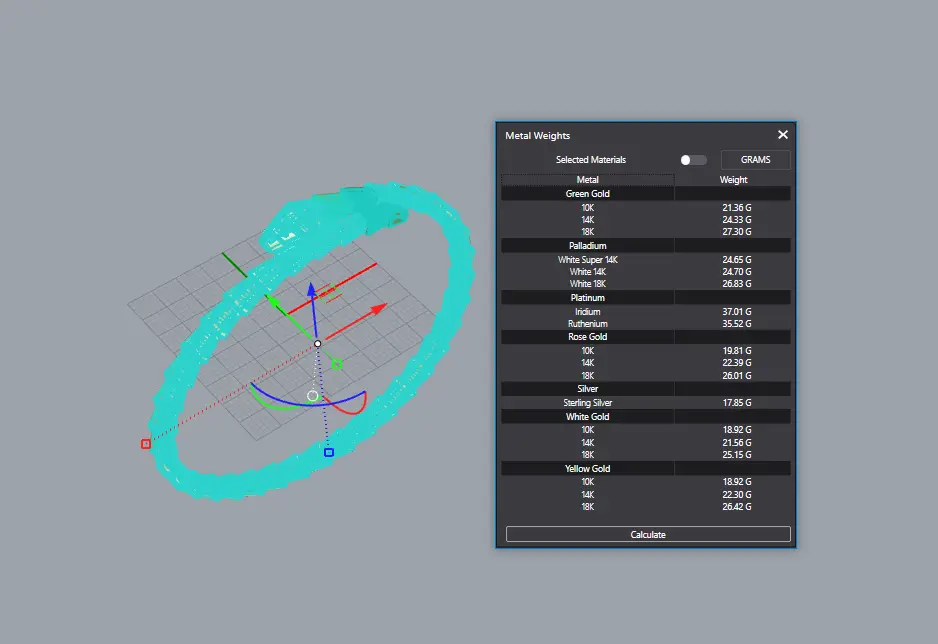Viewport: 938px width, 644px height.
Task: Click the blue Z-axis move arrow
Action: (x=312, y=290)
